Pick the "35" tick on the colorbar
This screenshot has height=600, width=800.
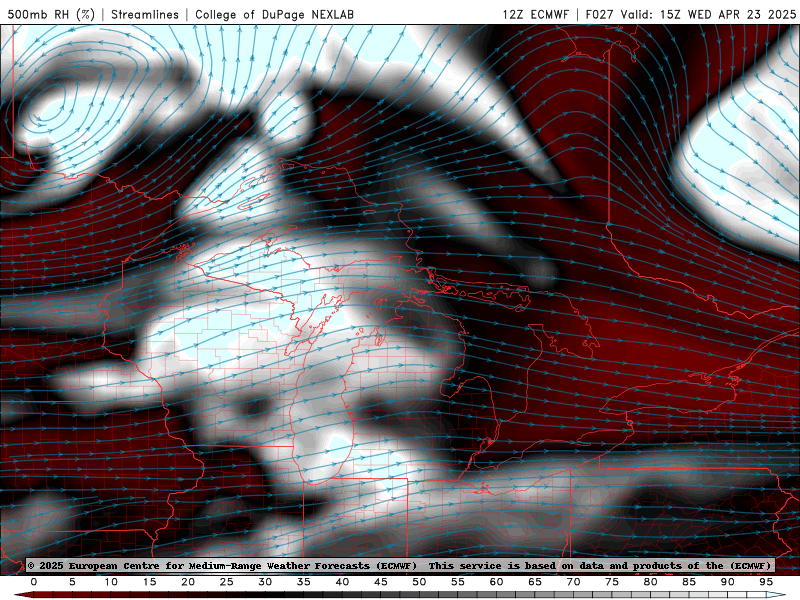point(304,582)
